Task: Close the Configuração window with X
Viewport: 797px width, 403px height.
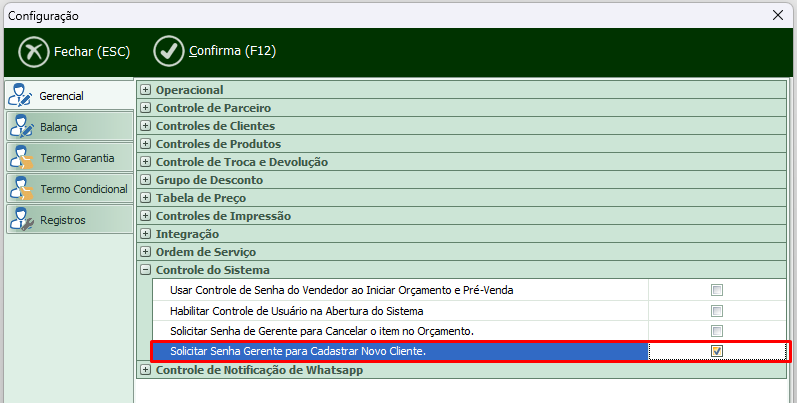Action: pos(779,16)
